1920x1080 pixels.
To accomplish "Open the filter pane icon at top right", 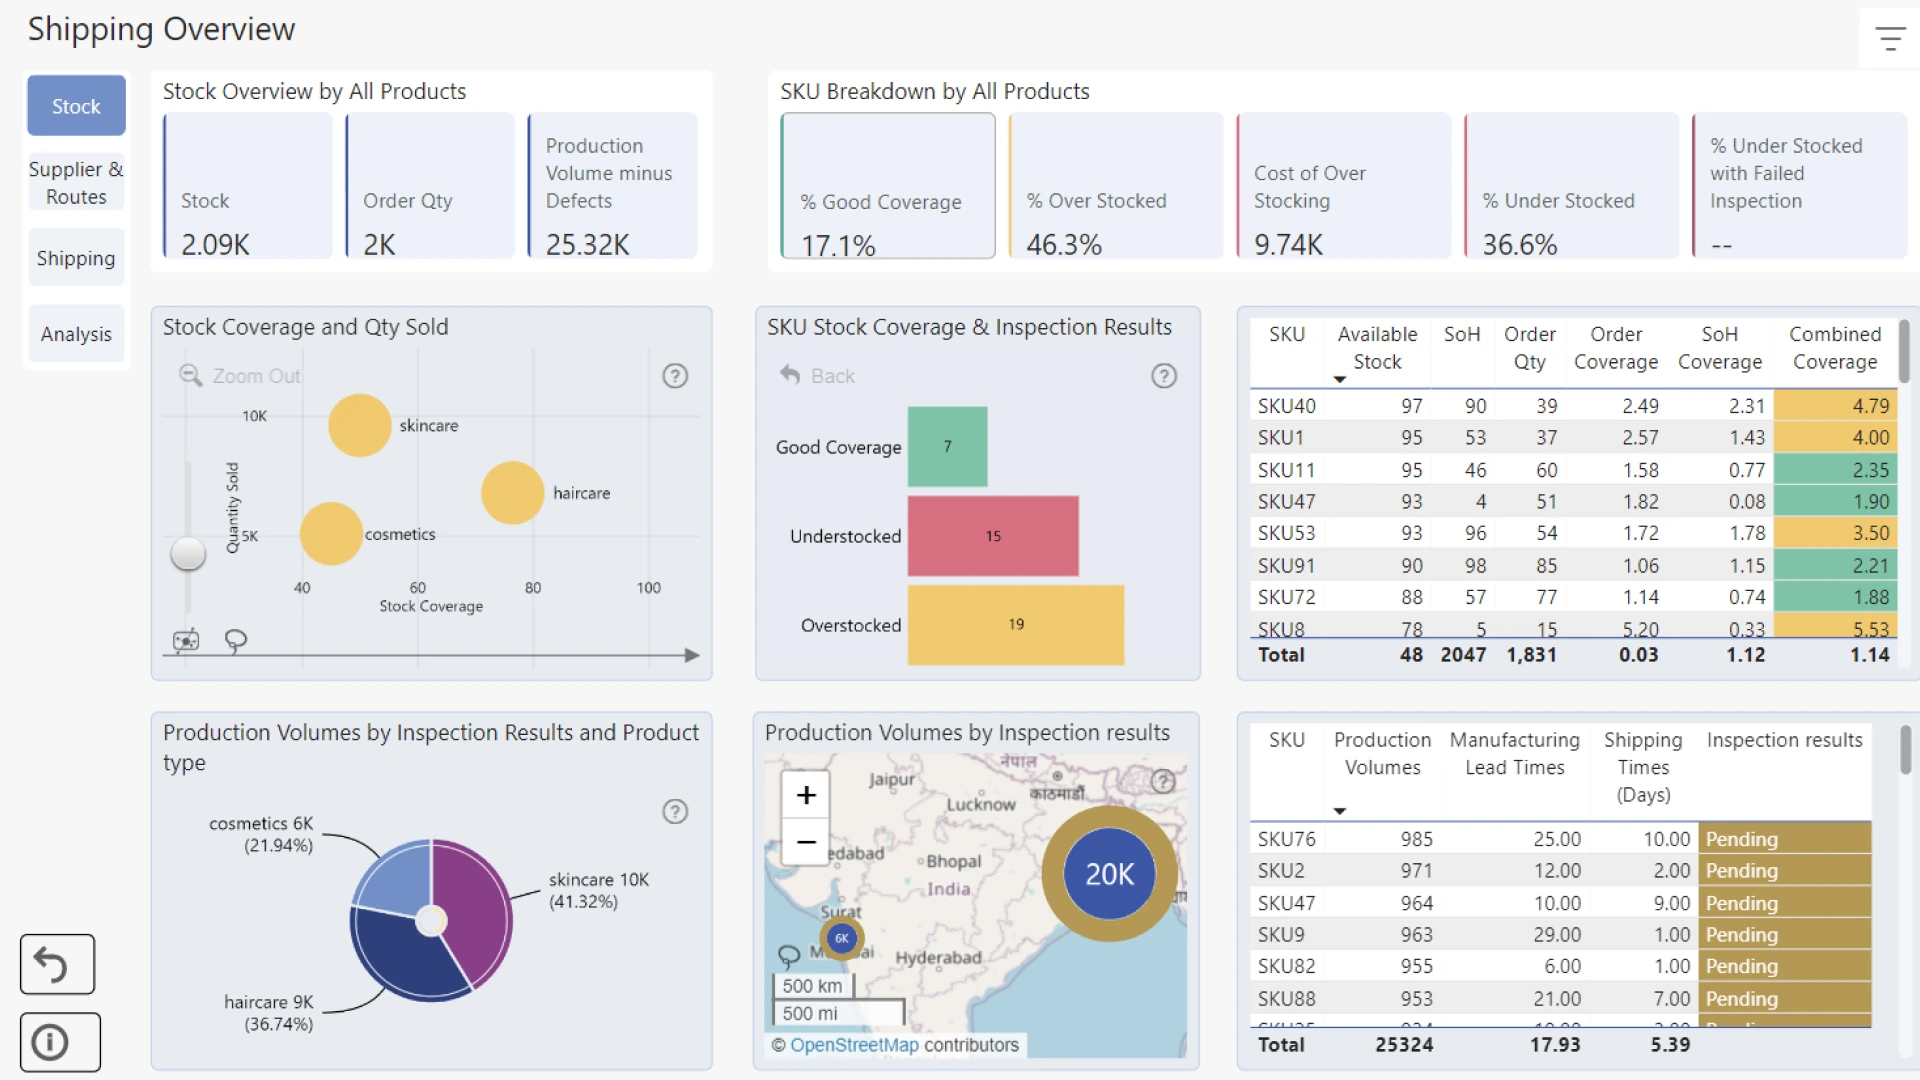I will click(x=1889, y=39).
